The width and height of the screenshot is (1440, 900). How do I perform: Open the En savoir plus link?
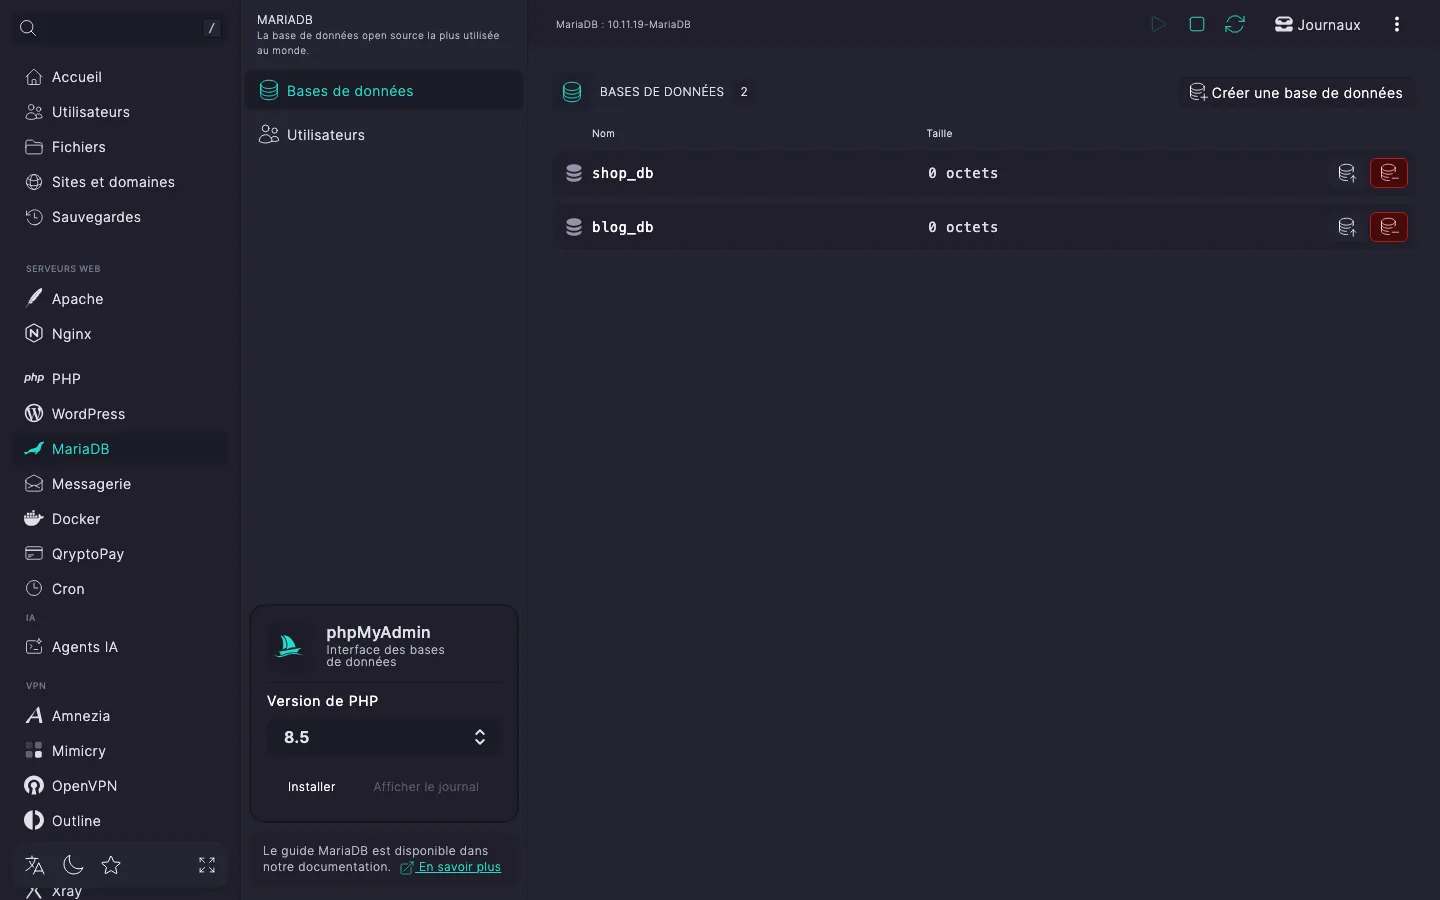point(451,867)
